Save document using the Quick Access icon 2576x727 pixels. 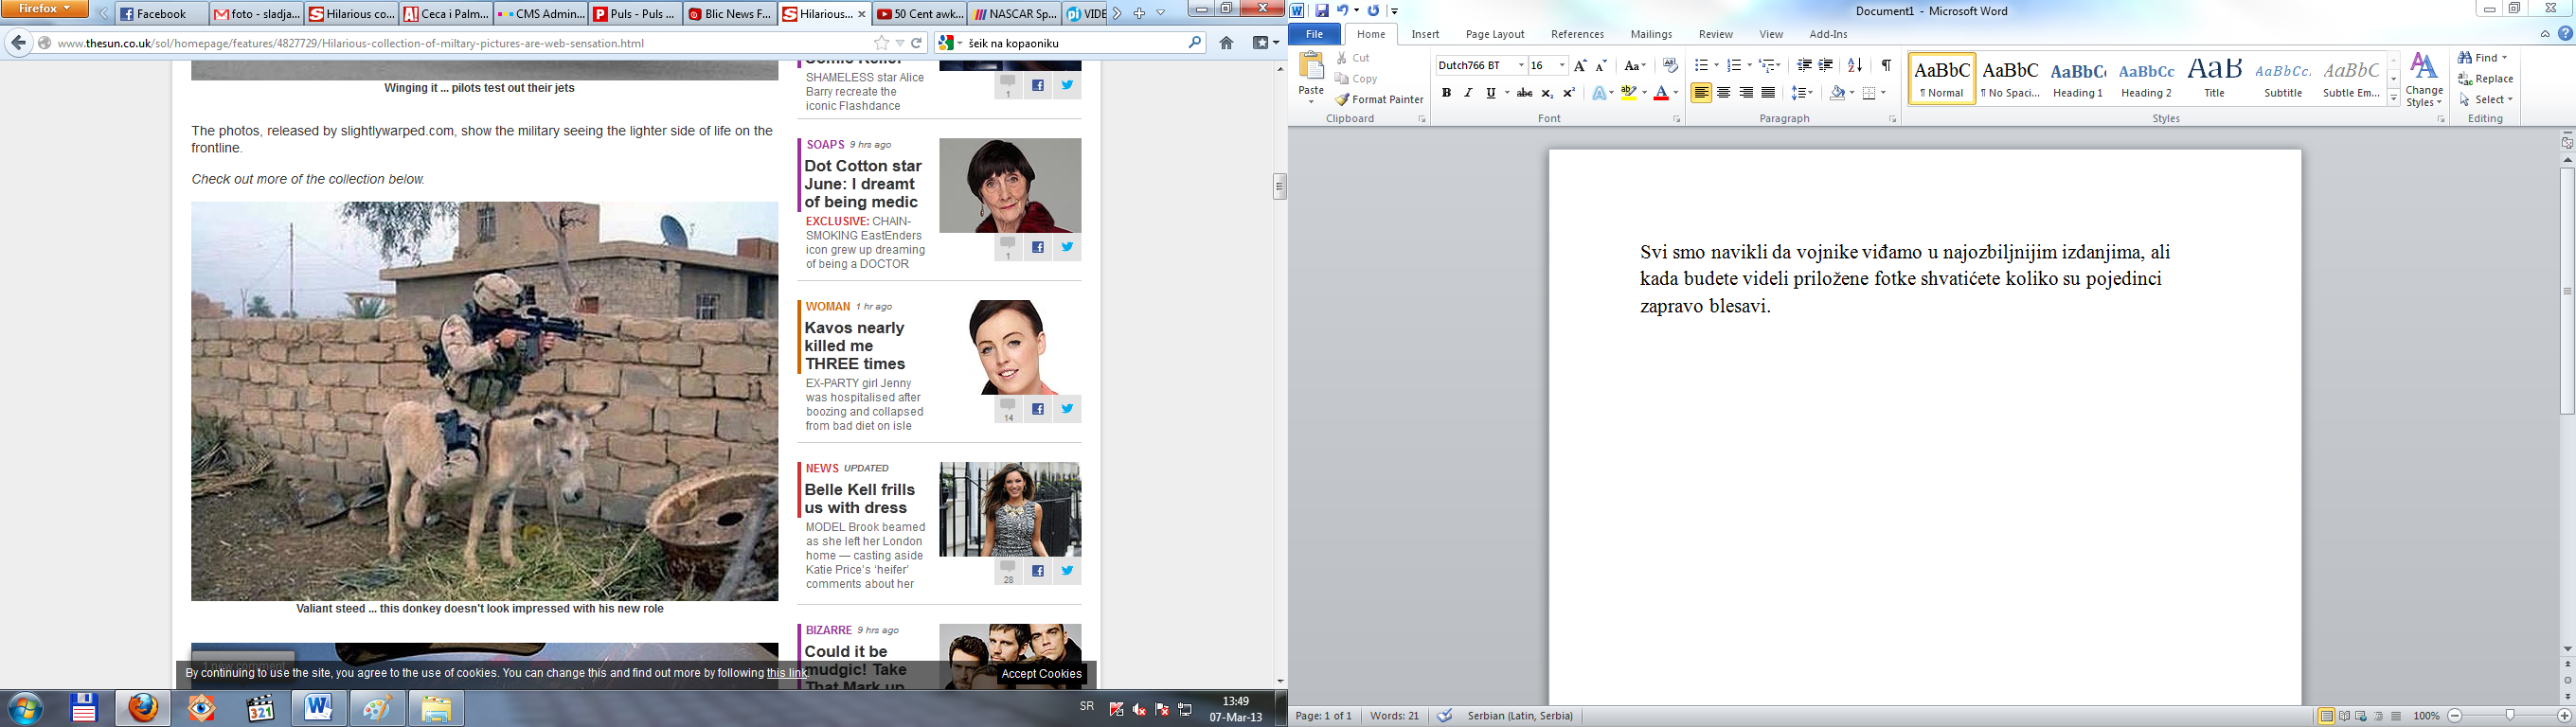[x=1322, y=11]
